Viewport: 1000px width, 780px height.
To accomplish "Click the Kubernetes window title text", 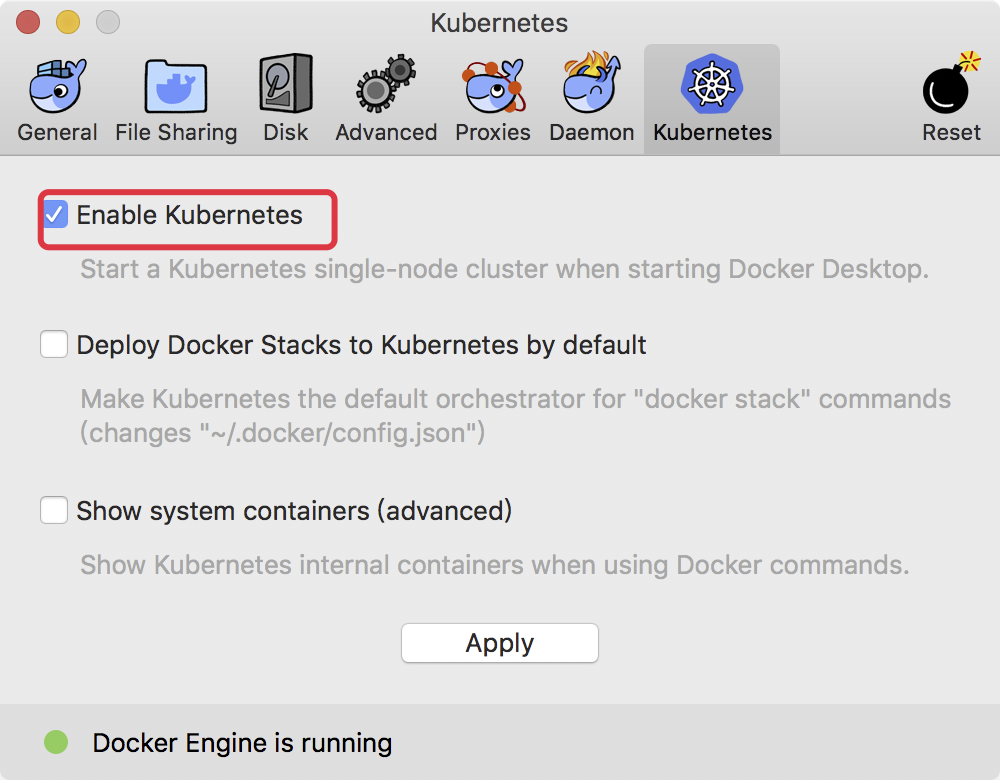I will coord(499,23).
